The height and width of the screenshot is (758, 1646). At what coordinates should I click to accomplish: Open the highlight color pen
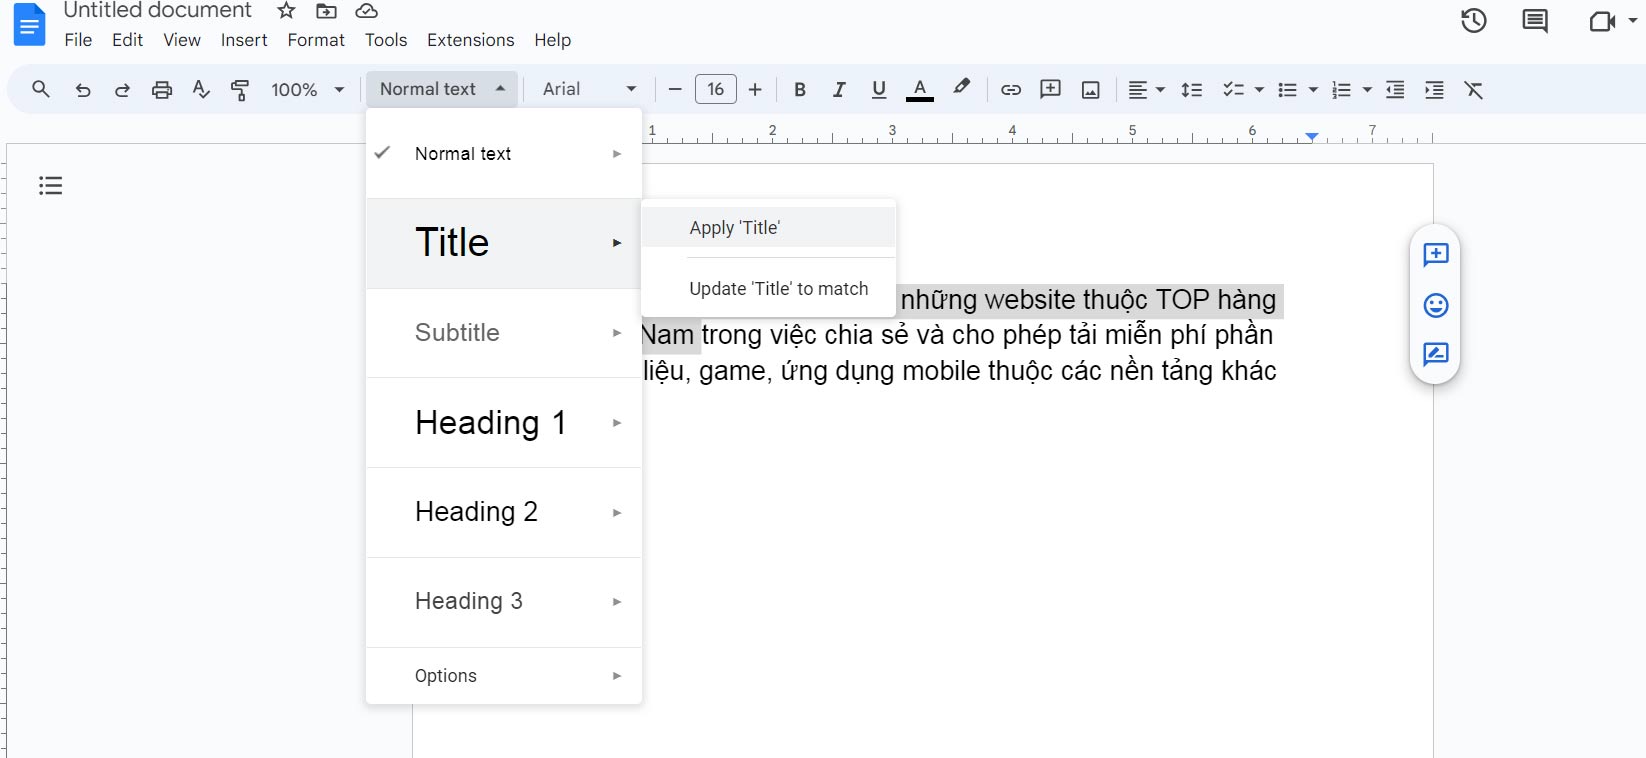[962, 88]
